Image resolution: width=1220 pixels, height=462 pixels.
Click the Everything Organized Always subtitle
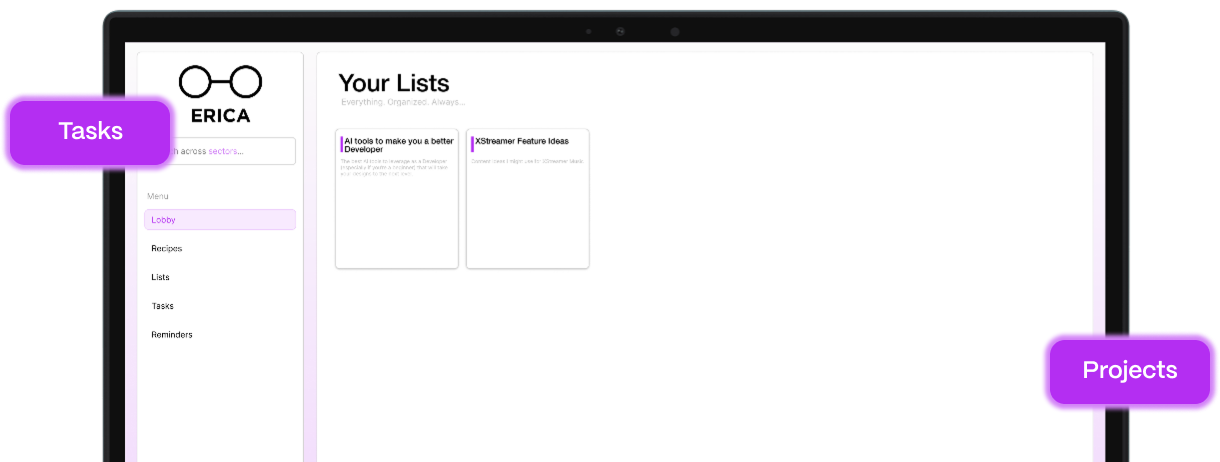403,102
